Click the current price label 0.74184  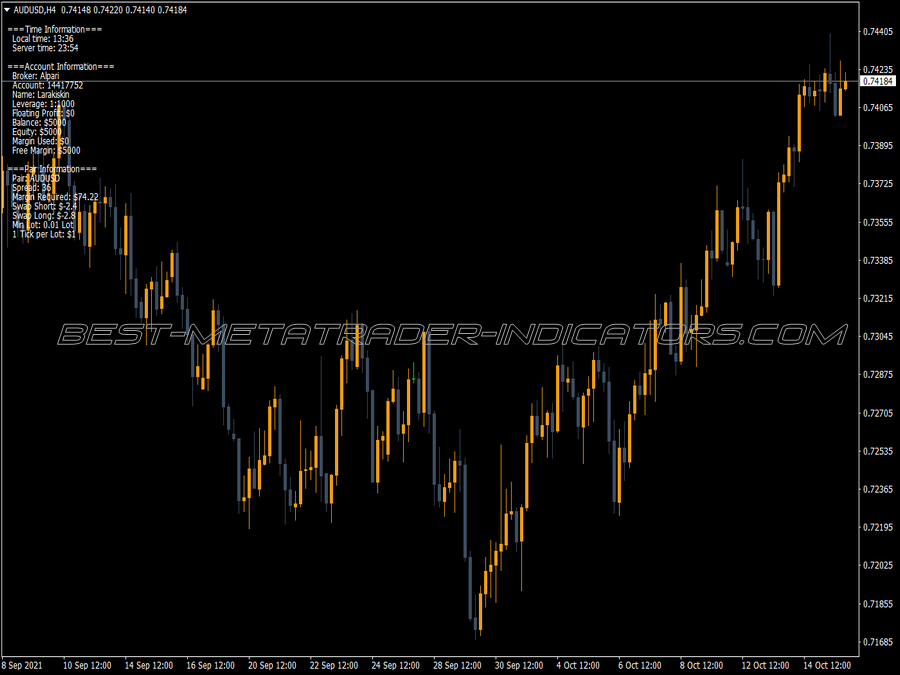pos(878,82)
